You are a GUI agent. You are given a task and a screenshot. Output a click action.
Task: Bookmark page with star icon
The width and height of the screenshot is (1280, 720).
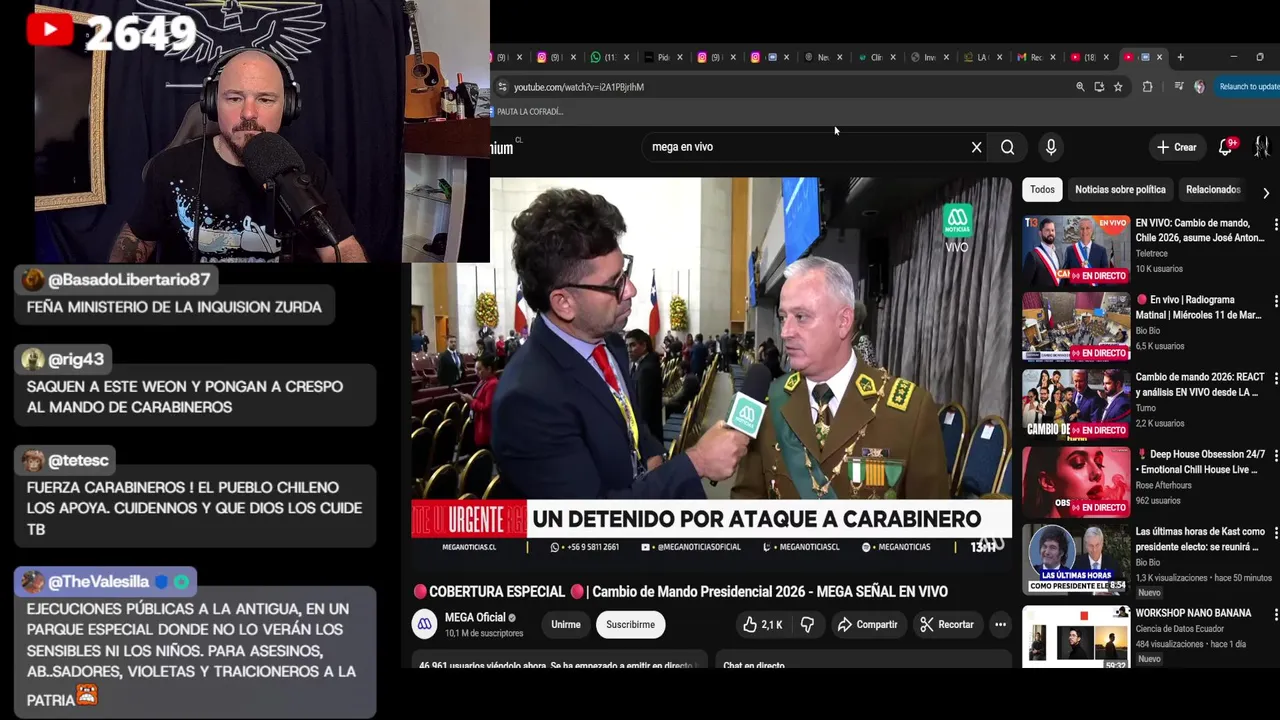[1118, 87]
